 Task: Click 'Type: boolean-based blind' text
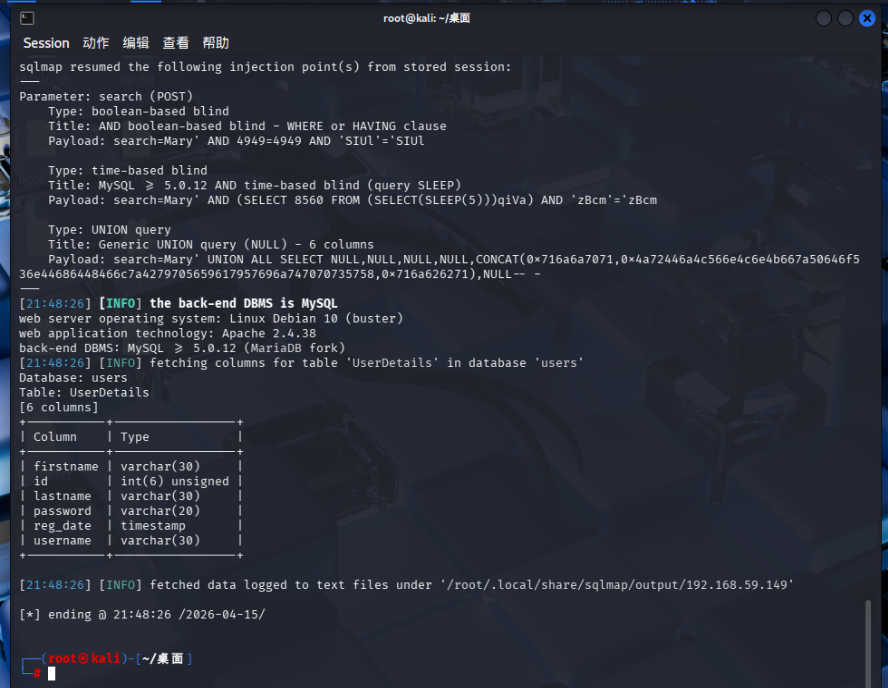(139, 111)
